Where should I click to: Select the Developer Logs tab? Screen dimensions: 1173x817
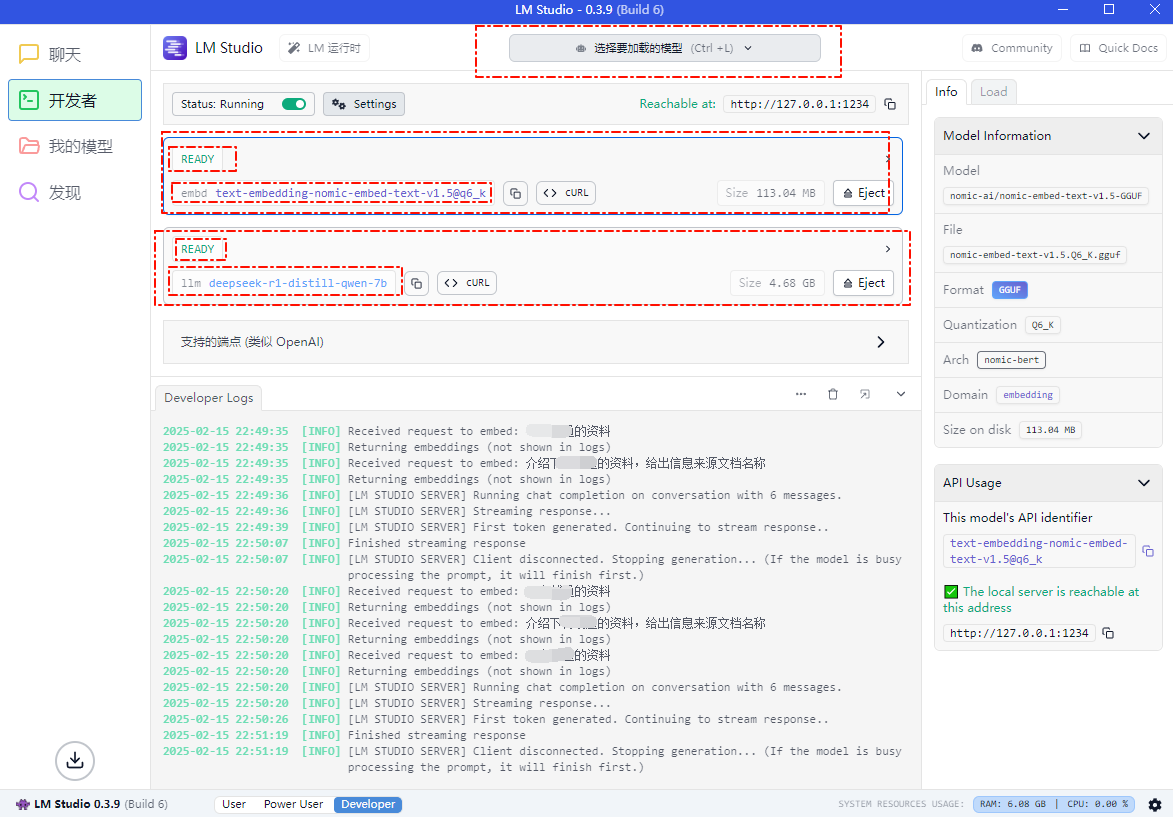point(209,398)
